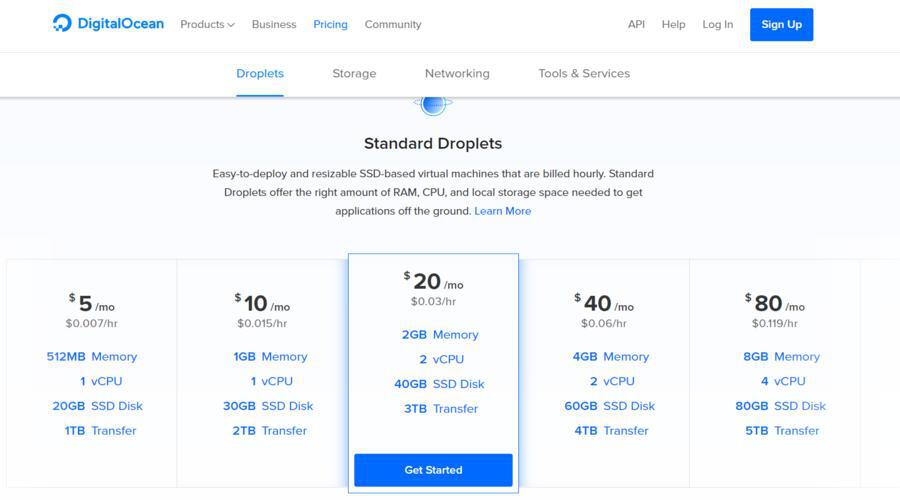This screenshot has width=900, height=500.
Task: Click the DigitalOcean logo icon
Action: pos(62,23)
